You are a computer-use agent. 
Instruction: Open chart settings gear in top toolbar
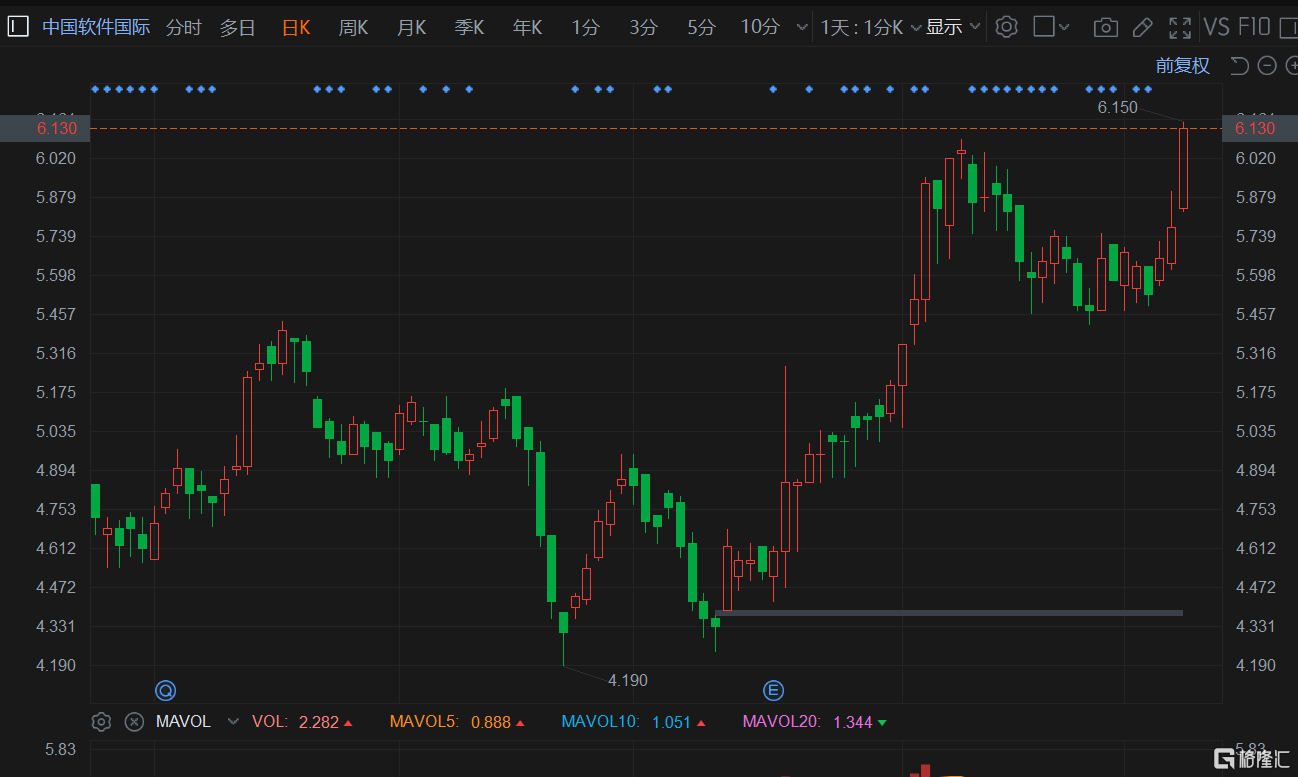(x=1007, y=27)
